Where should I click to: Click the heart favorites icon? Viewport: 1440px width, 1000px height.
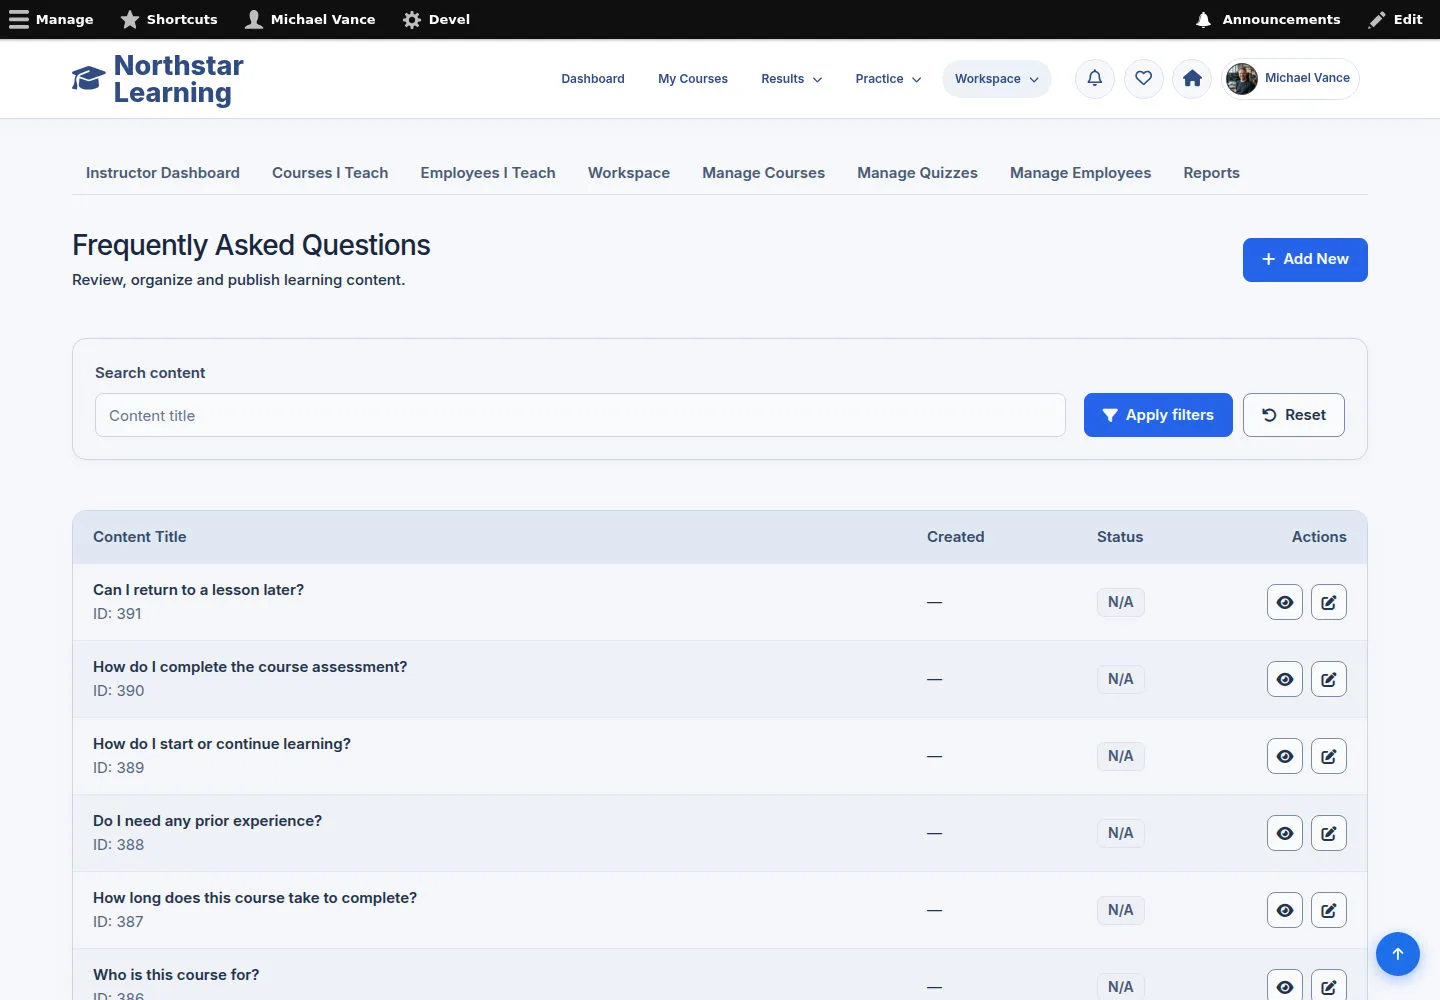(x=1144, y=78)
